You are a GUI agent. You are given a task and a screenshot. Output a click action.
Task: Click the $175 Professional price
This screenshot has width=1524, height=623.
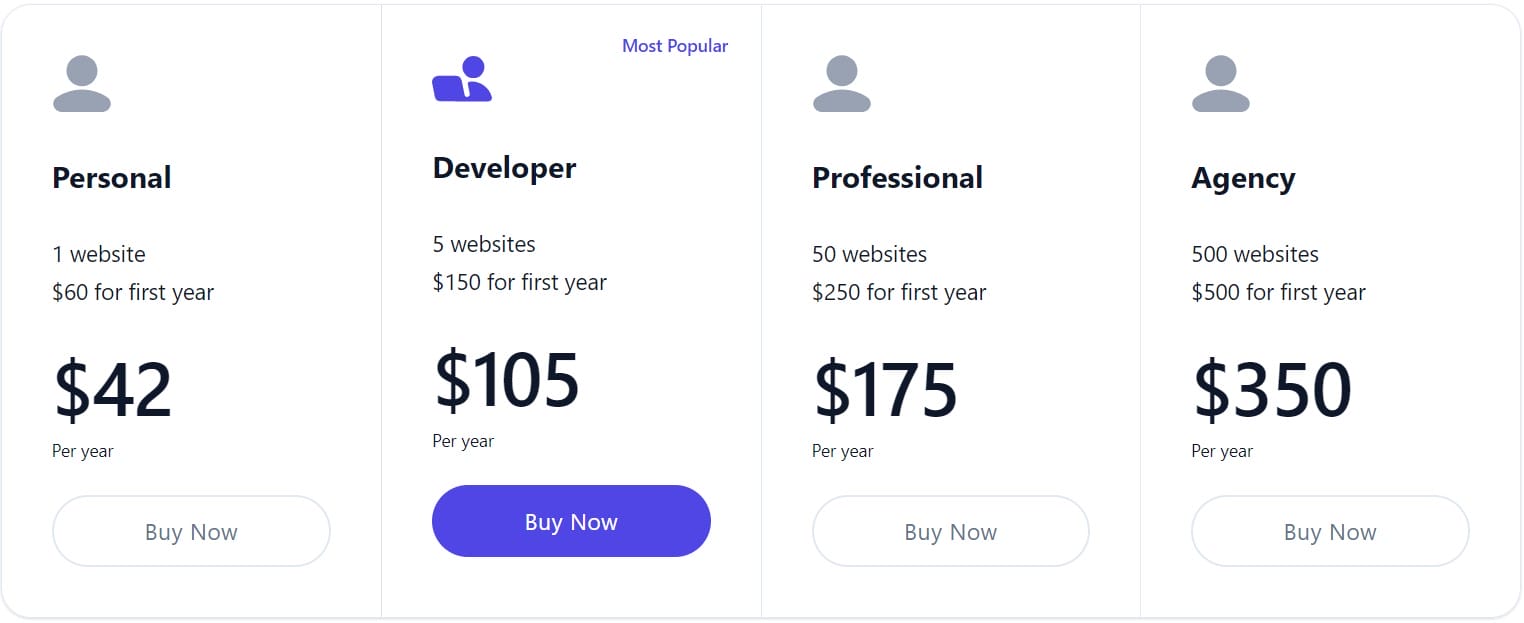(x=885, y=390)
